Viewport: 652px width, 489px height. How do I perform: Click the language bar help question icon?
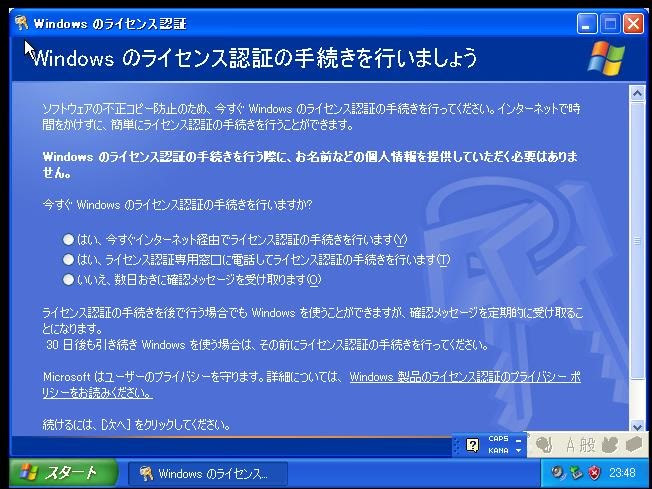(x=472, y=445)
